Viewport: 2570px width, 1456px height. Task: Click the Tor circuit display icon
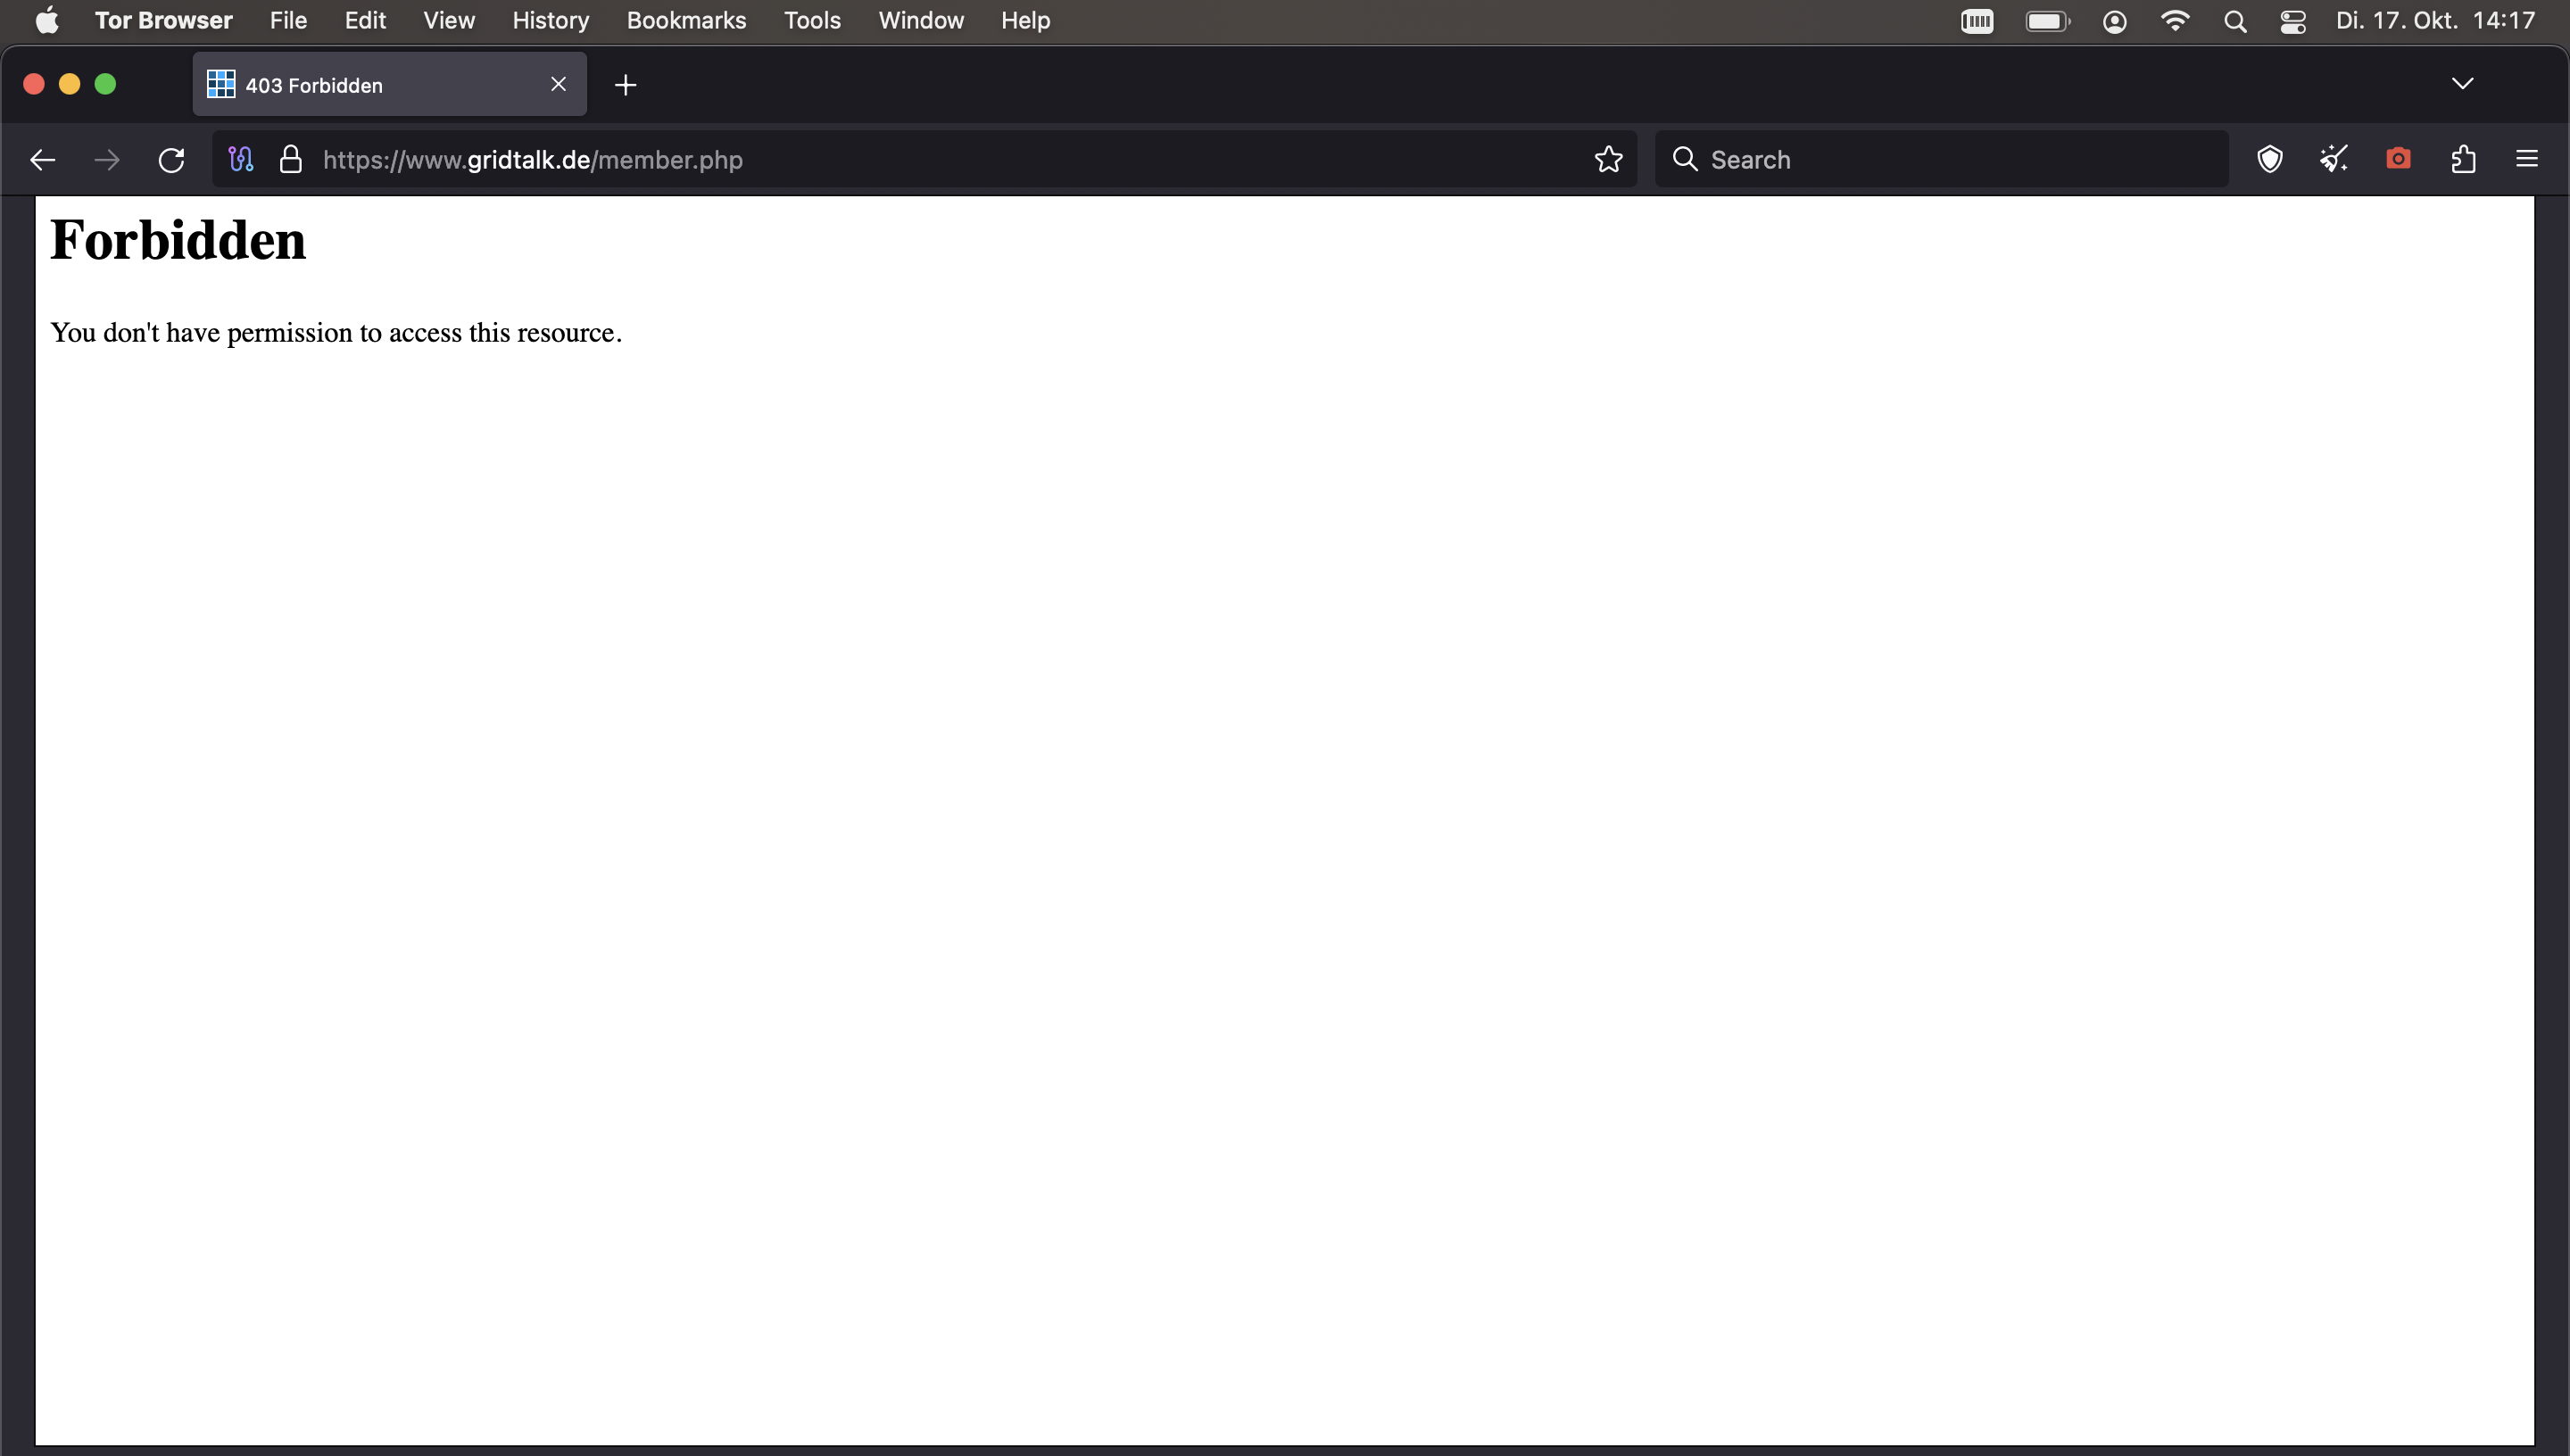click(241, 159)
